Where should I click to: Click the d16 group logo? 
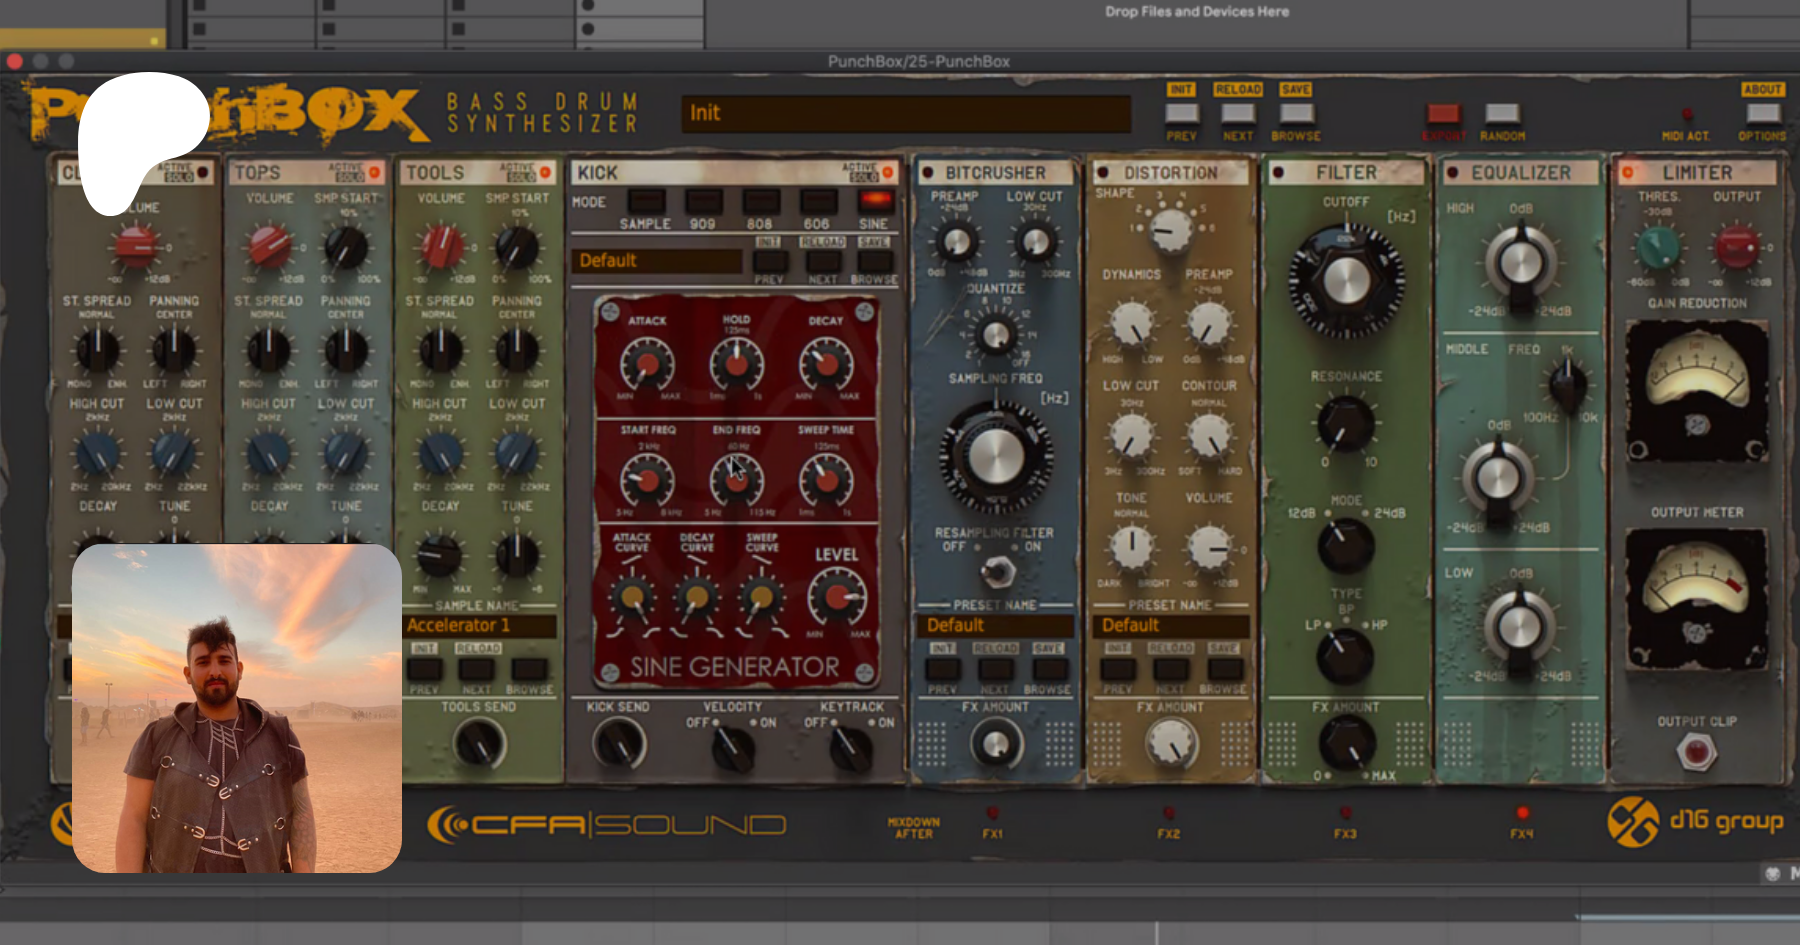(x=1695, y=822)
